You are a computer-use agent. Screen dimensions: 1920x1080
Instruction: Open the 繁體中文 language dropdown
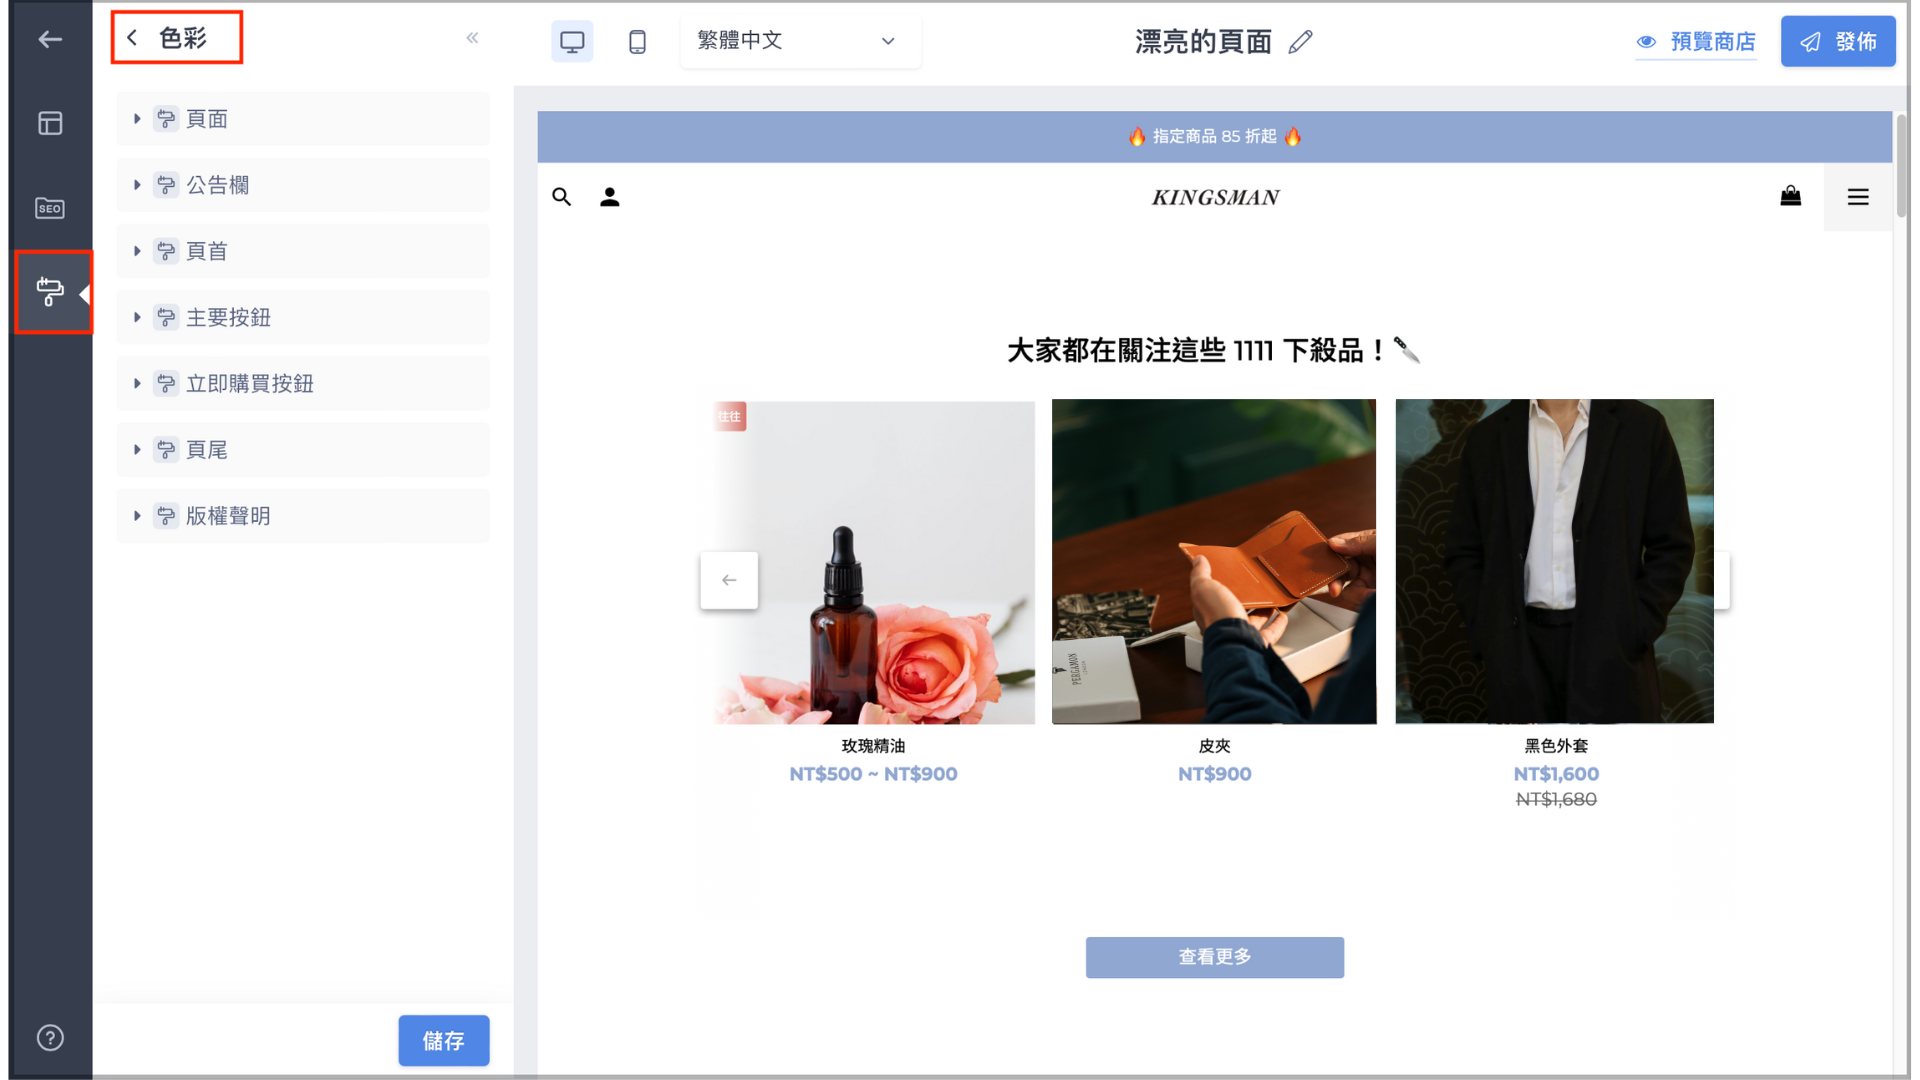800,41
